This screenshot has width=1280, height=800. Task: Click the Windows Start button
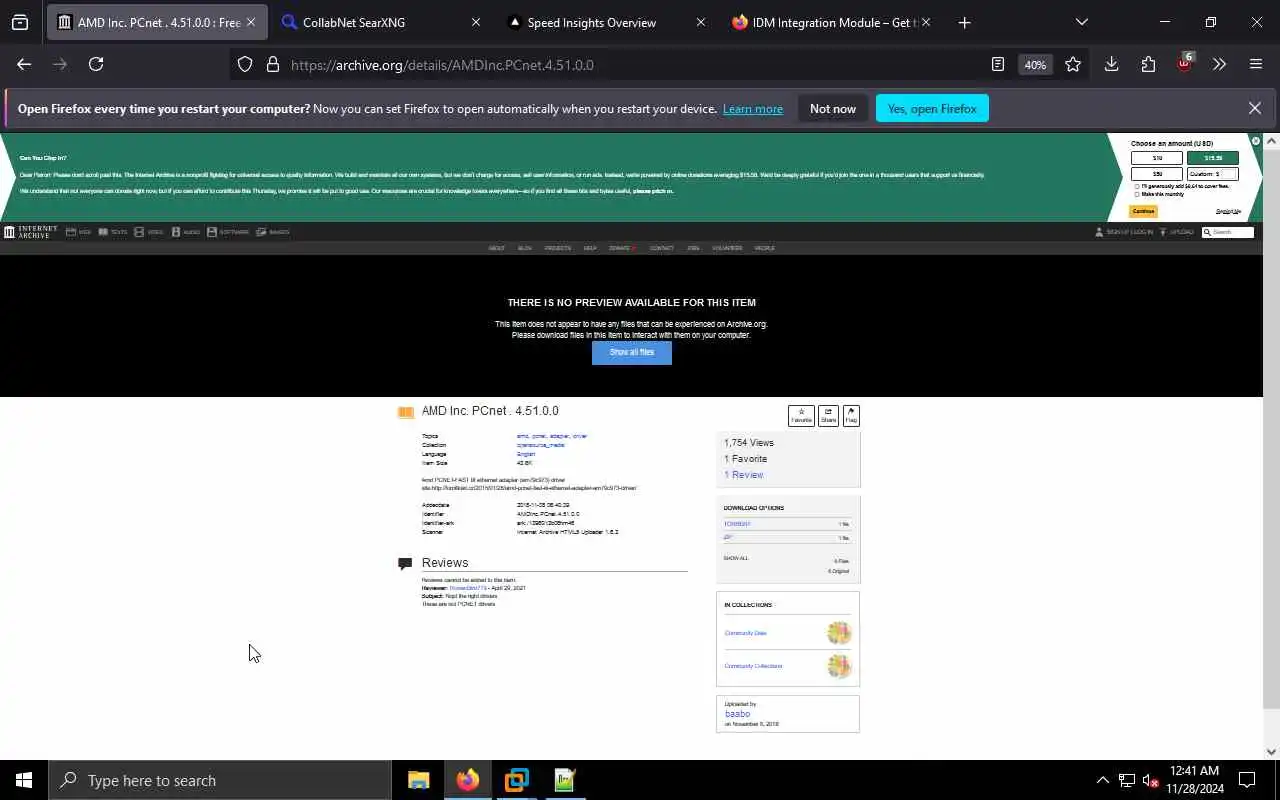(x=24, y=780)
